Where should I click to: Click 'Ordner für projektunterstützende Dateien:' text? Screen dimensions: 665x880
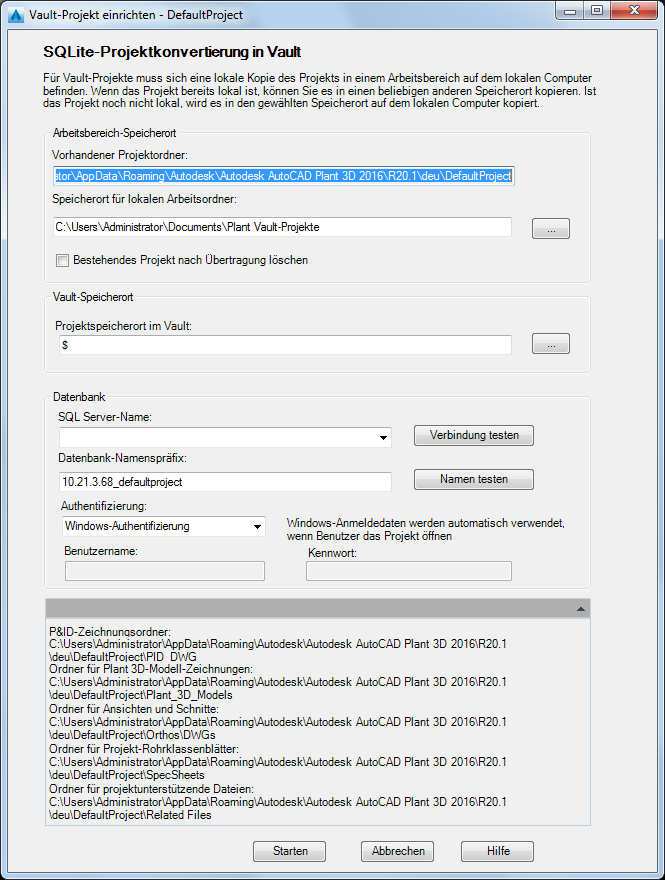[151, 789]
